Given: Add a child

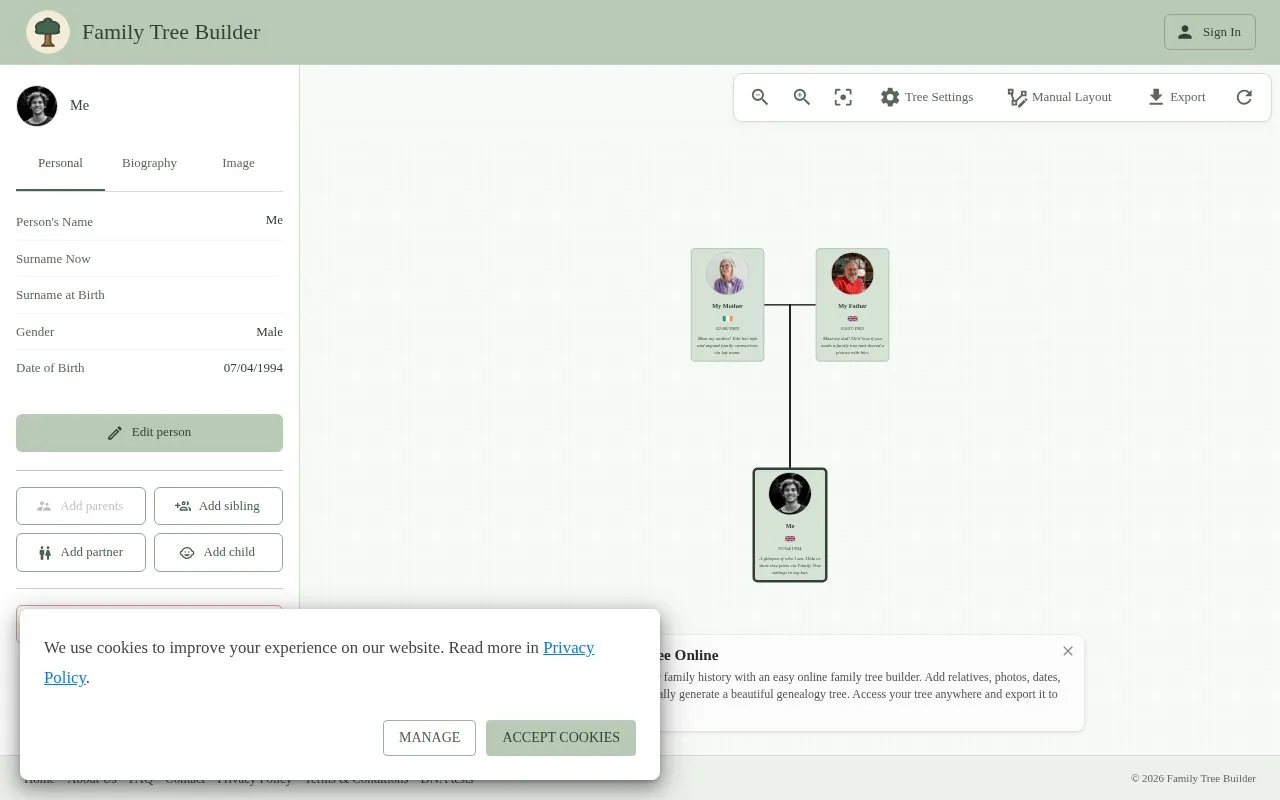Looking at the screenshot, I should click(x=218, y=552).
